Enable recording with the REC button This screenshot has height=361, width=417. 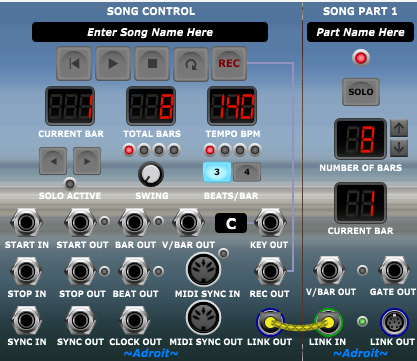pyautogui.click(x=229, y=64)
